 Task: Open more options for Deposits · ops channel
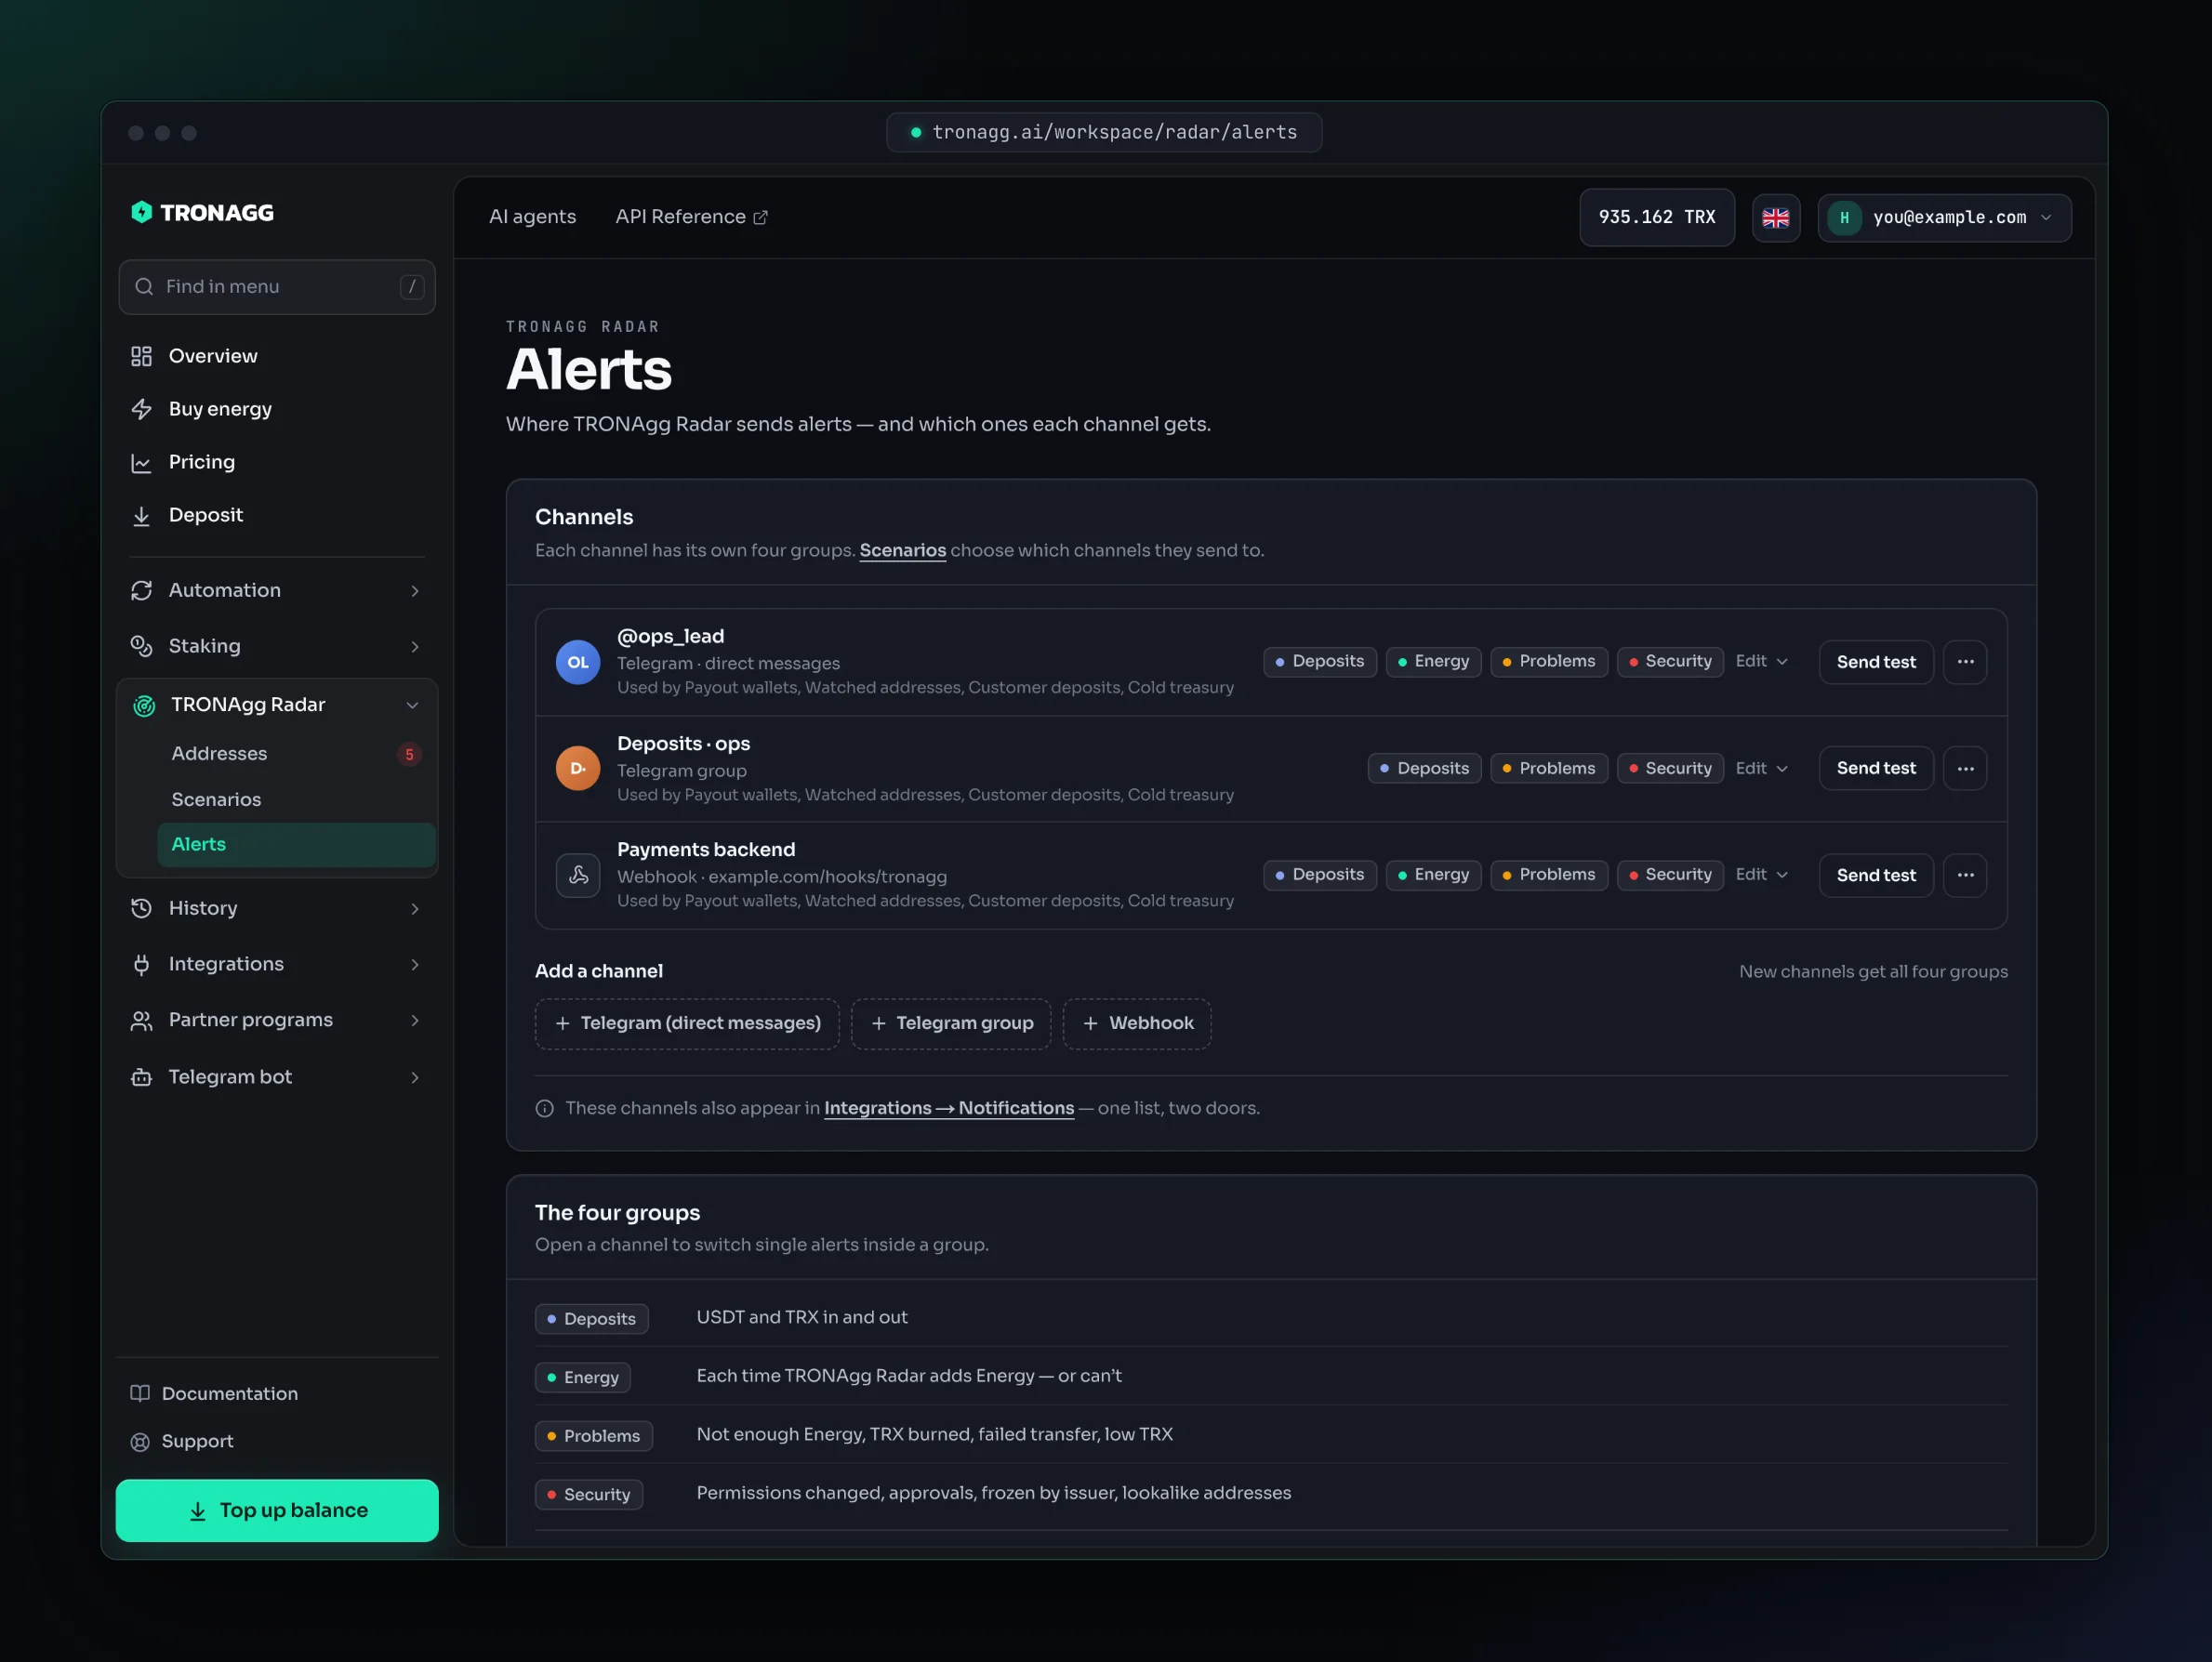pyautogui.click(x=1965, y=768)
